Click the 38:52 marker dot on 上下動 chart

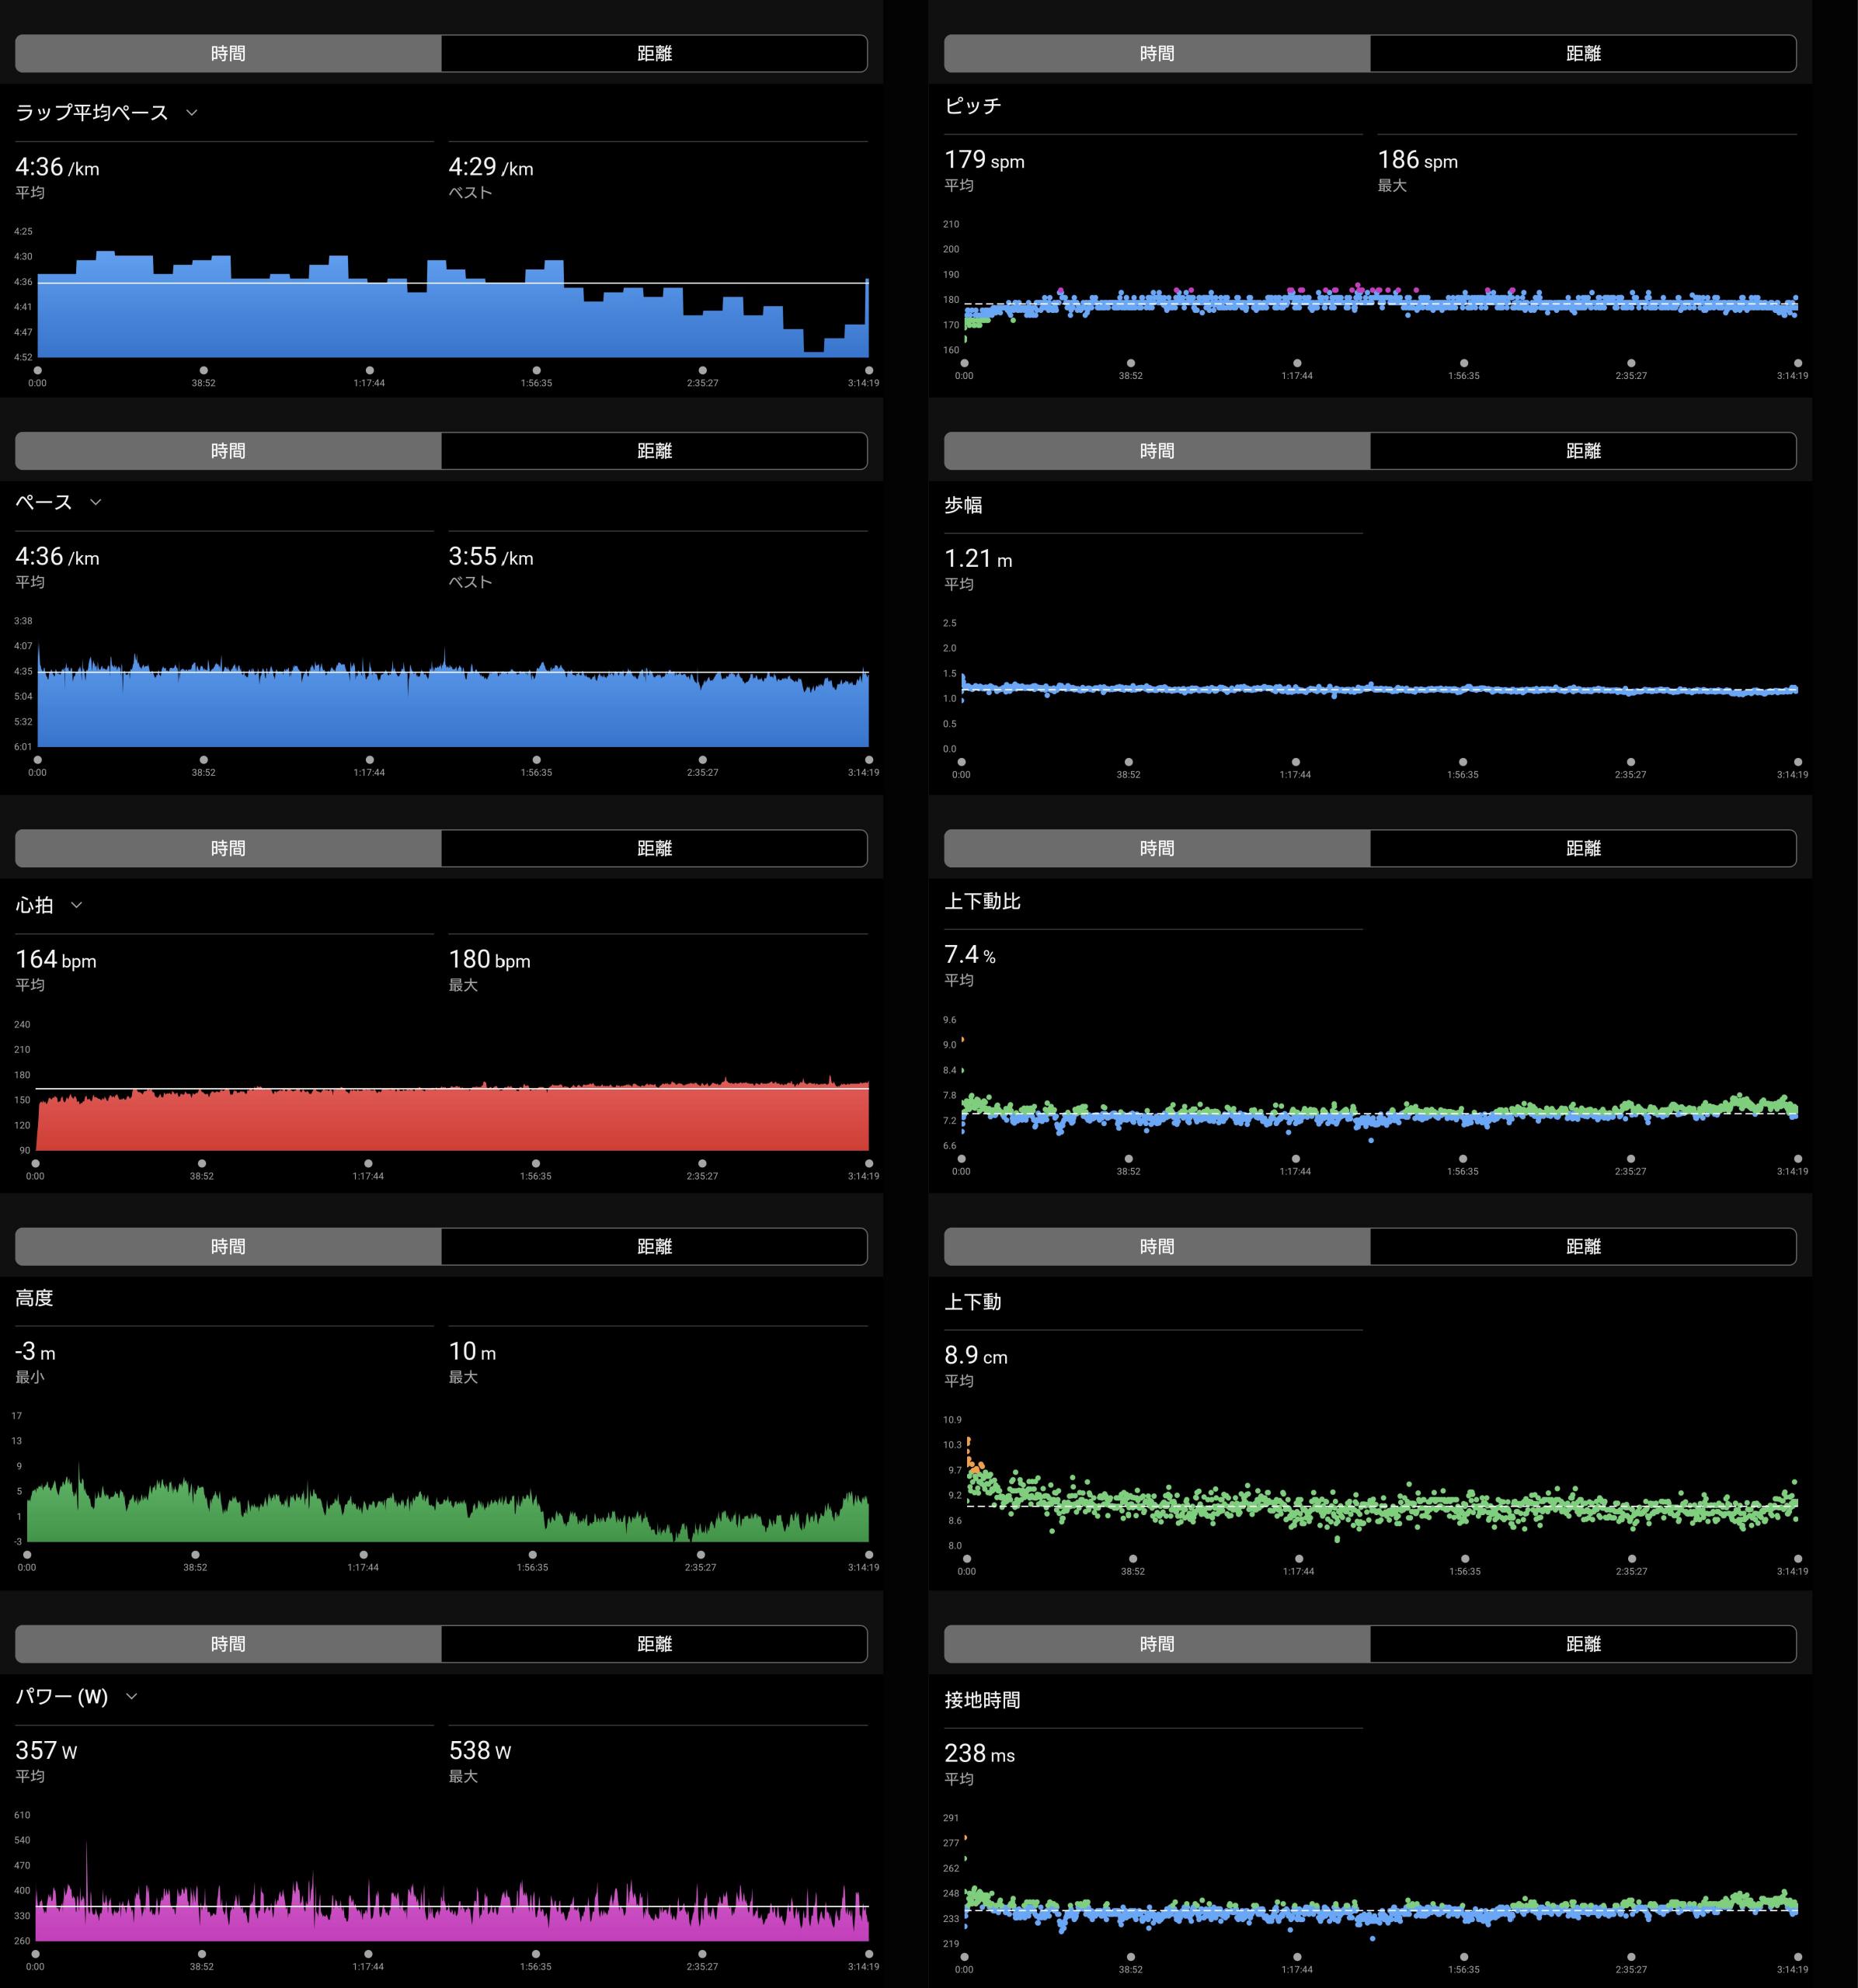tap(1132, 1558)
